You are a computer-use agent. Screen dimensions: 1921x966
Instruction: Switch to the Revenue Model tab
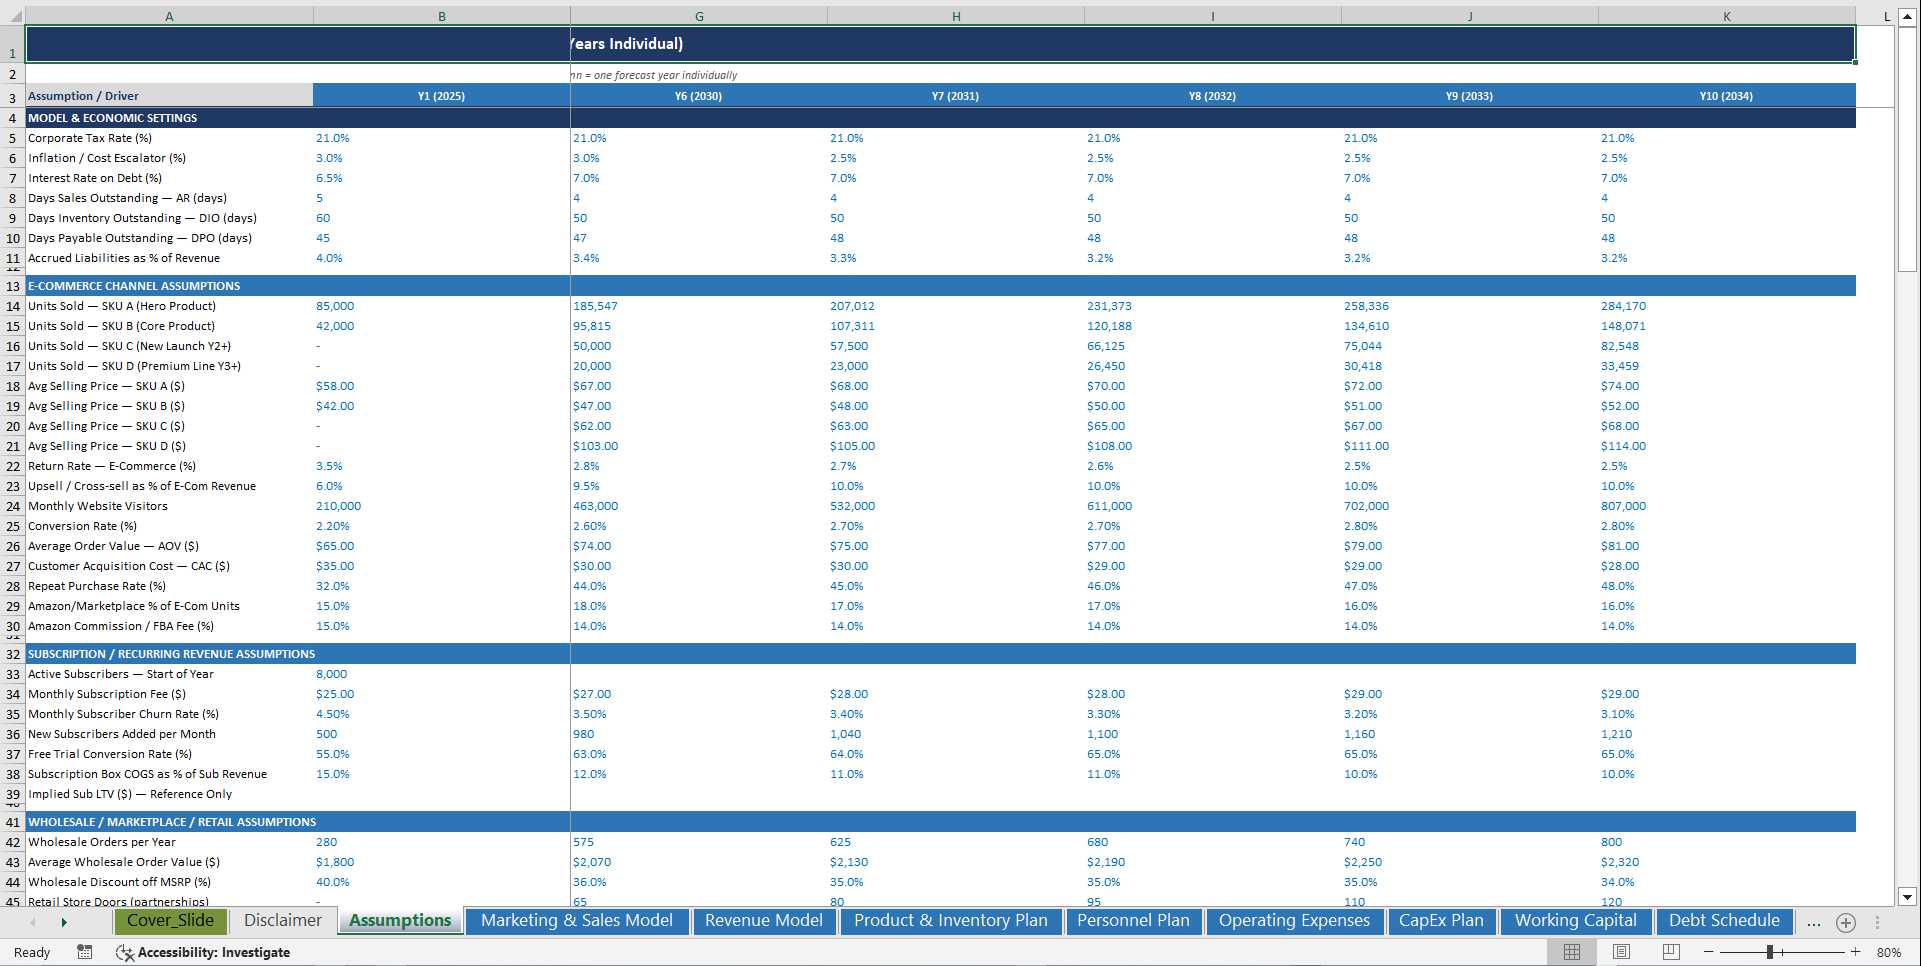(x=764, y=921)
